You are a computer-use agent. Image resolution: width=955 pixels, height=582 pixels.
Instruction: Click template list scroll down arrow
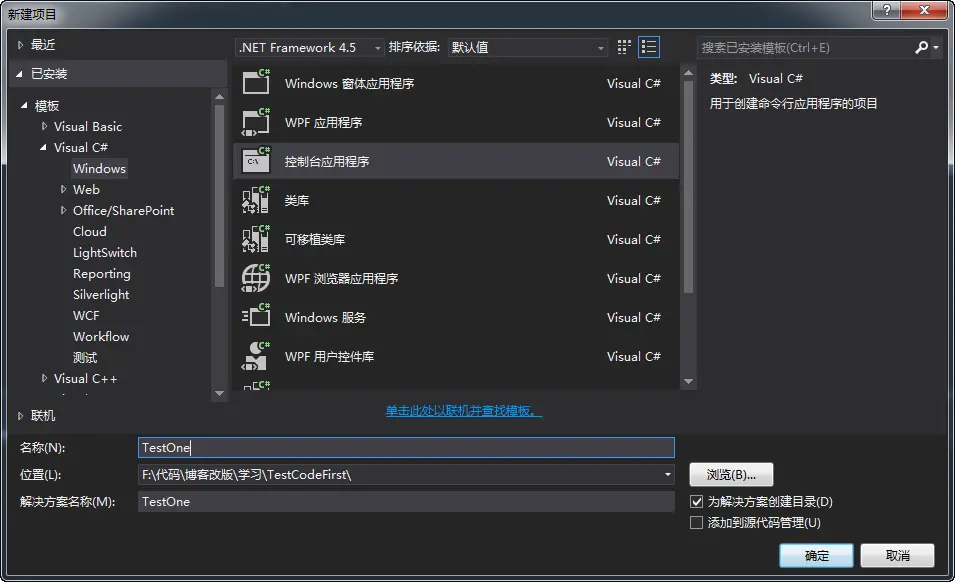tap(688, 381)
